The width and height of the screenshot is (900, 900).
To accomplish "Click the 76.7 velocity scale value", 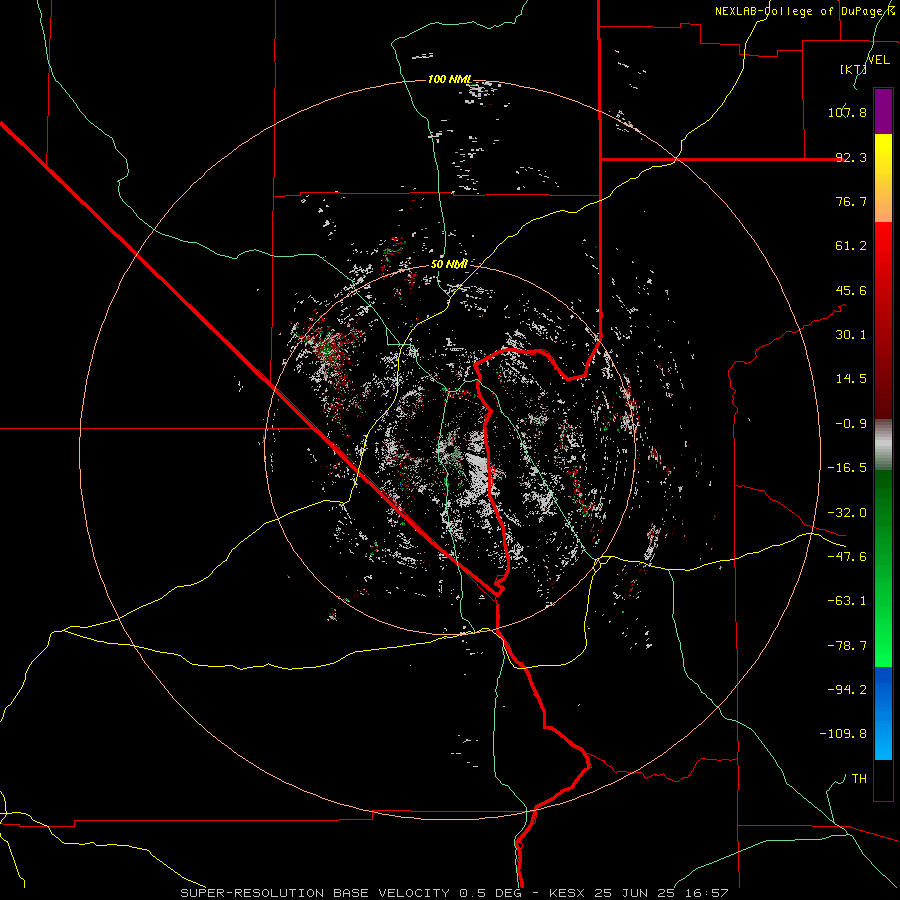I will point(851,201).
